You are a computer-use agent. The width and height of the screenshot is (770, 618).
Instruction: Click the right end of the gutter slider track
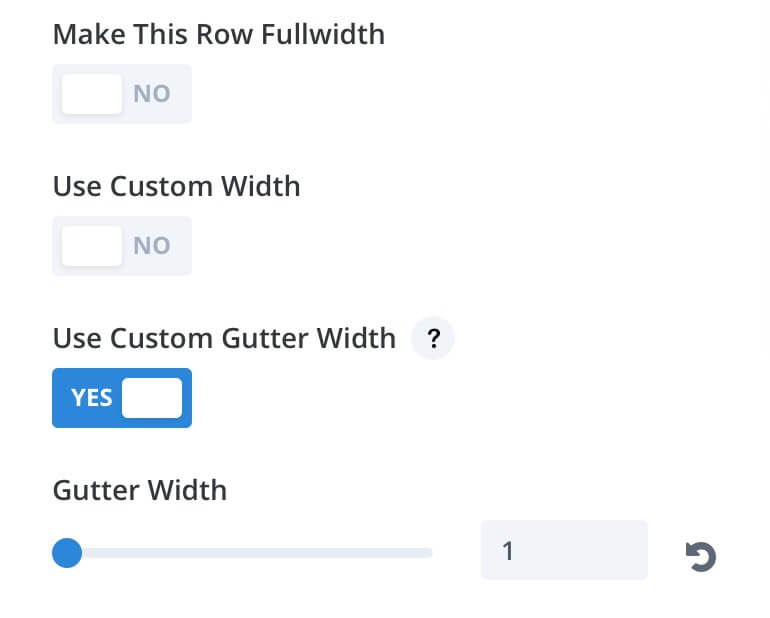(x=428, y=554)
